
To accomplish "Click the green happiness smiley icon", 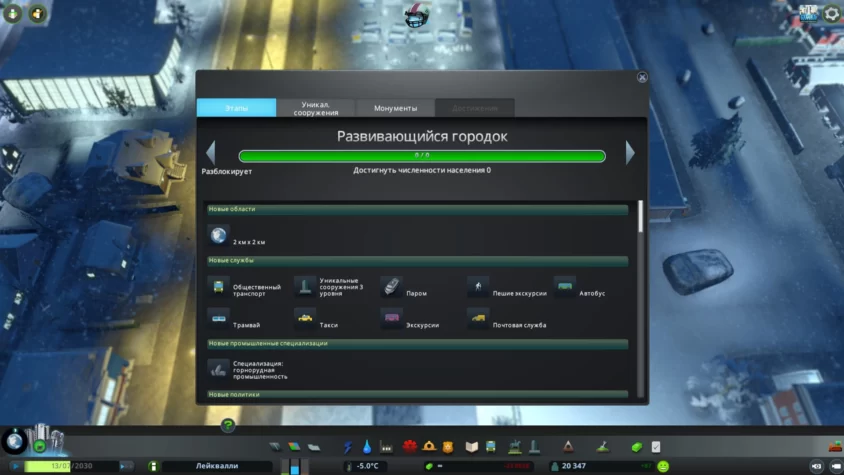I will [x=663, y=466].
